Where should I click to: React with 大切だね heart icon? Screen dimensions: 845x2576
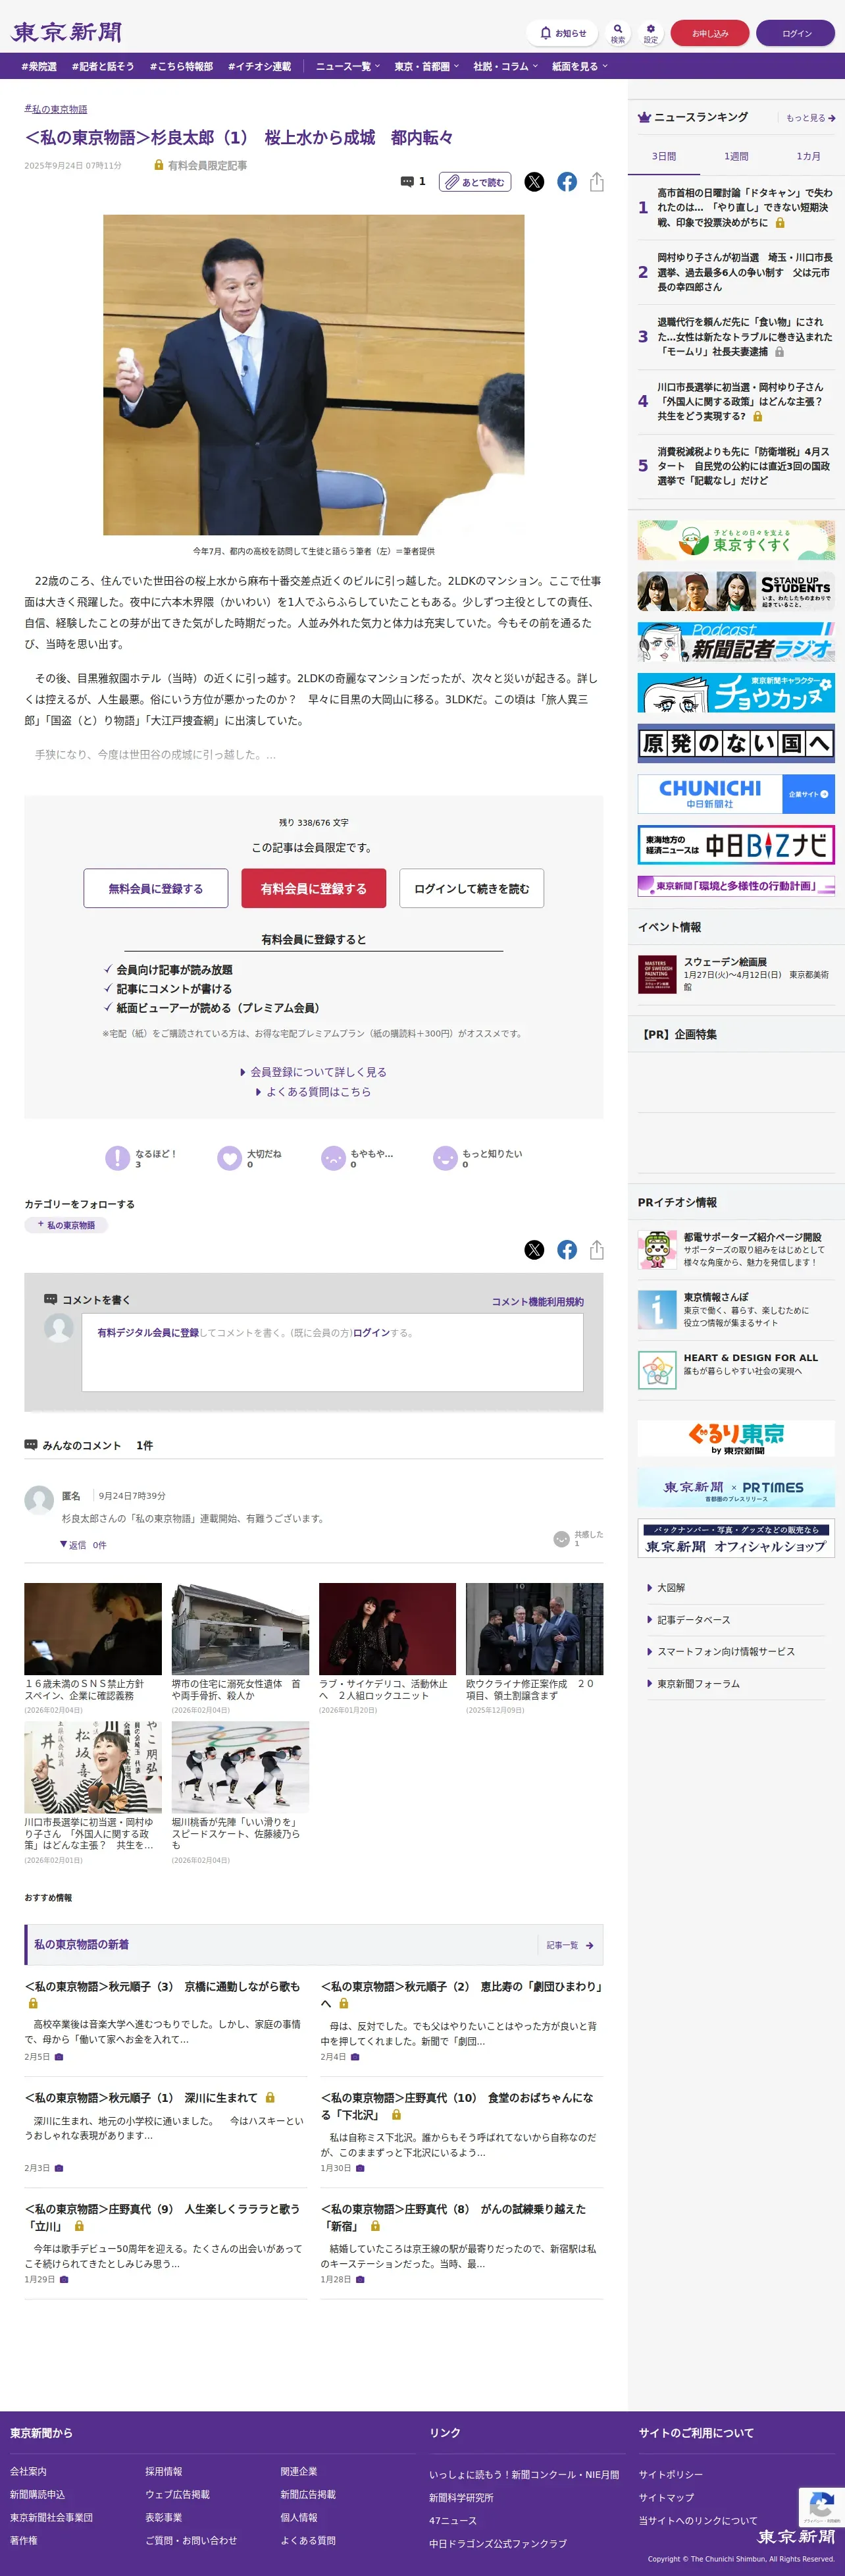[230, 1158]
